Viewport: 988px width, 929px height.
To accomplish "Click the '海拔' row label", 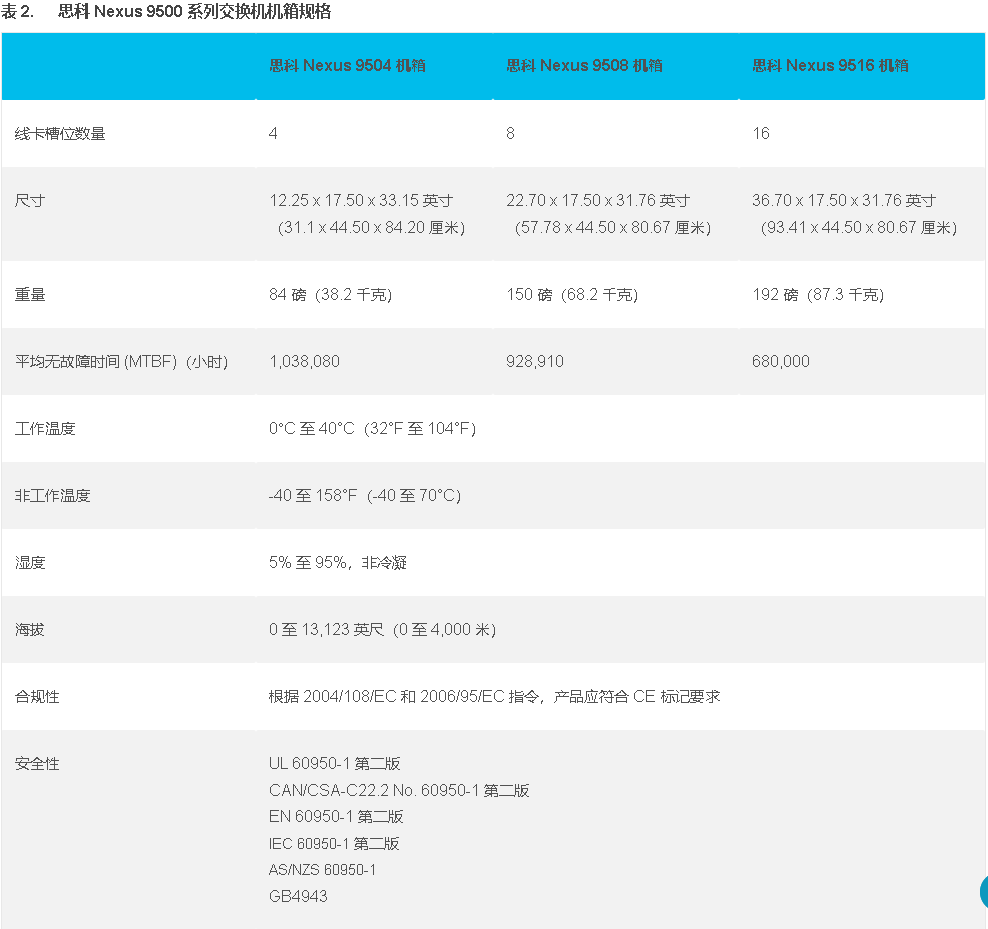I will tap(30, 630).
